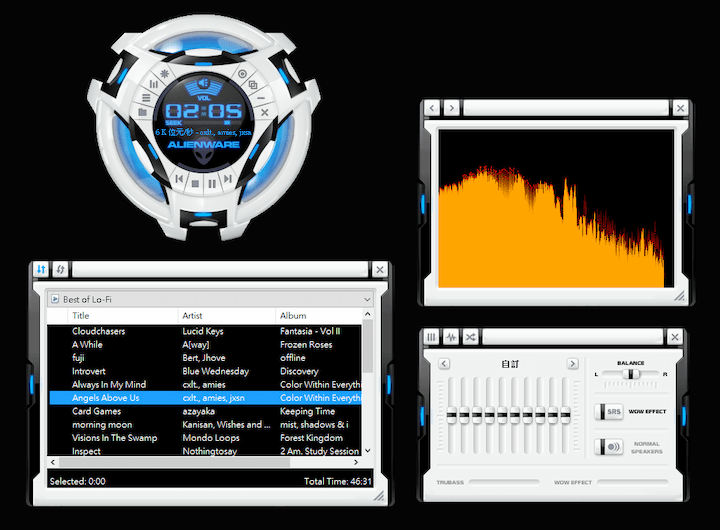Click the TRUBASS level slider
The height and width of the screenshot is (530, 720).
(504, 482)
